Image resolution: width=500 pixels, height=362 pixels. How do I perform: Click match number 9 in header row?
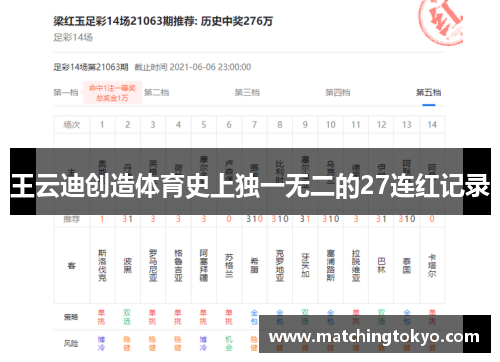305,125
